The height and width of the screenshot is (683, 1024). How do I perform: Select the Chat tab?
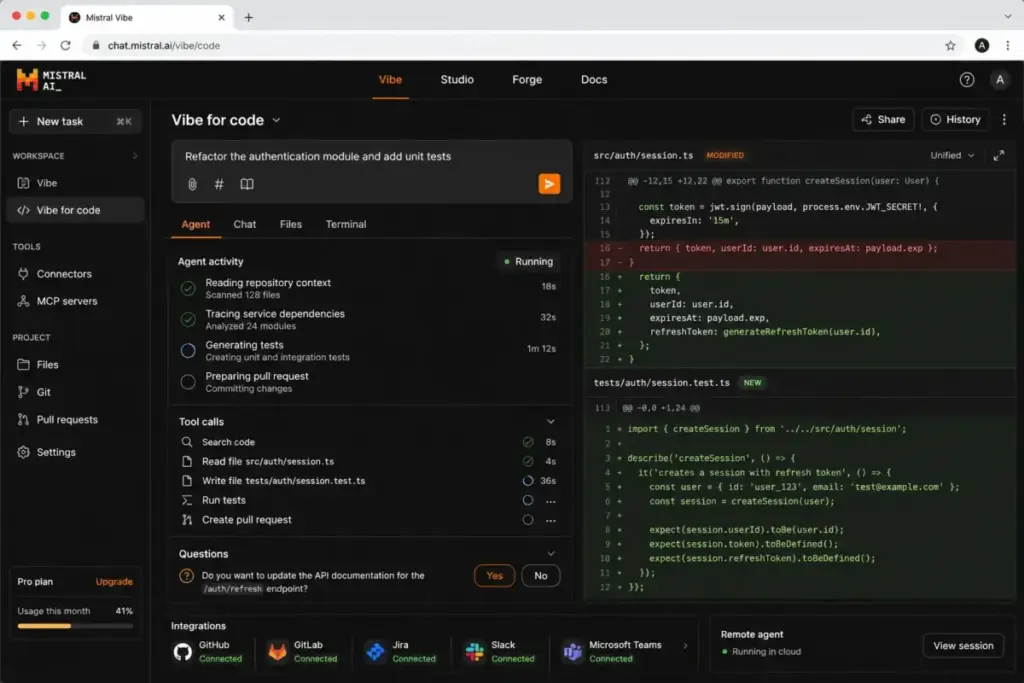[245, 224]
